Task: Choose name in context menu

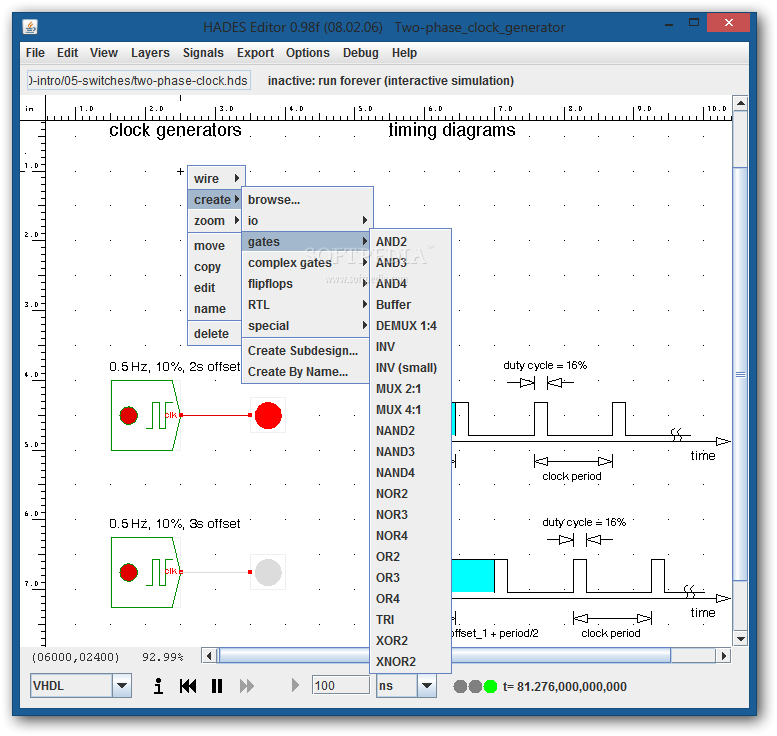Action: coord(215,309)
